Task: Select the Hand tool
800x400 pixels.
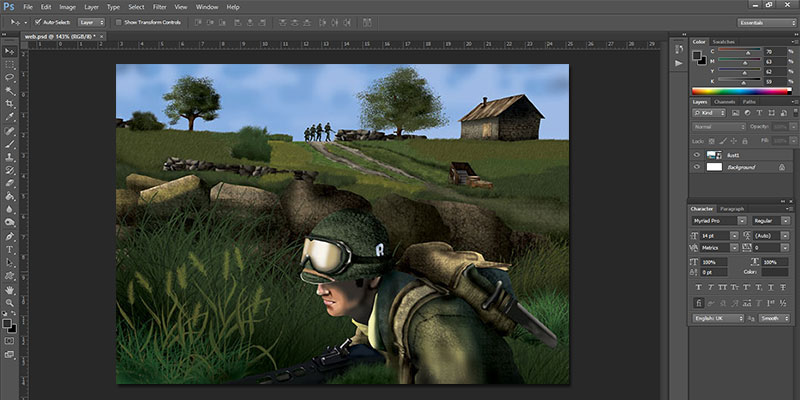Action: click(10, 290)
